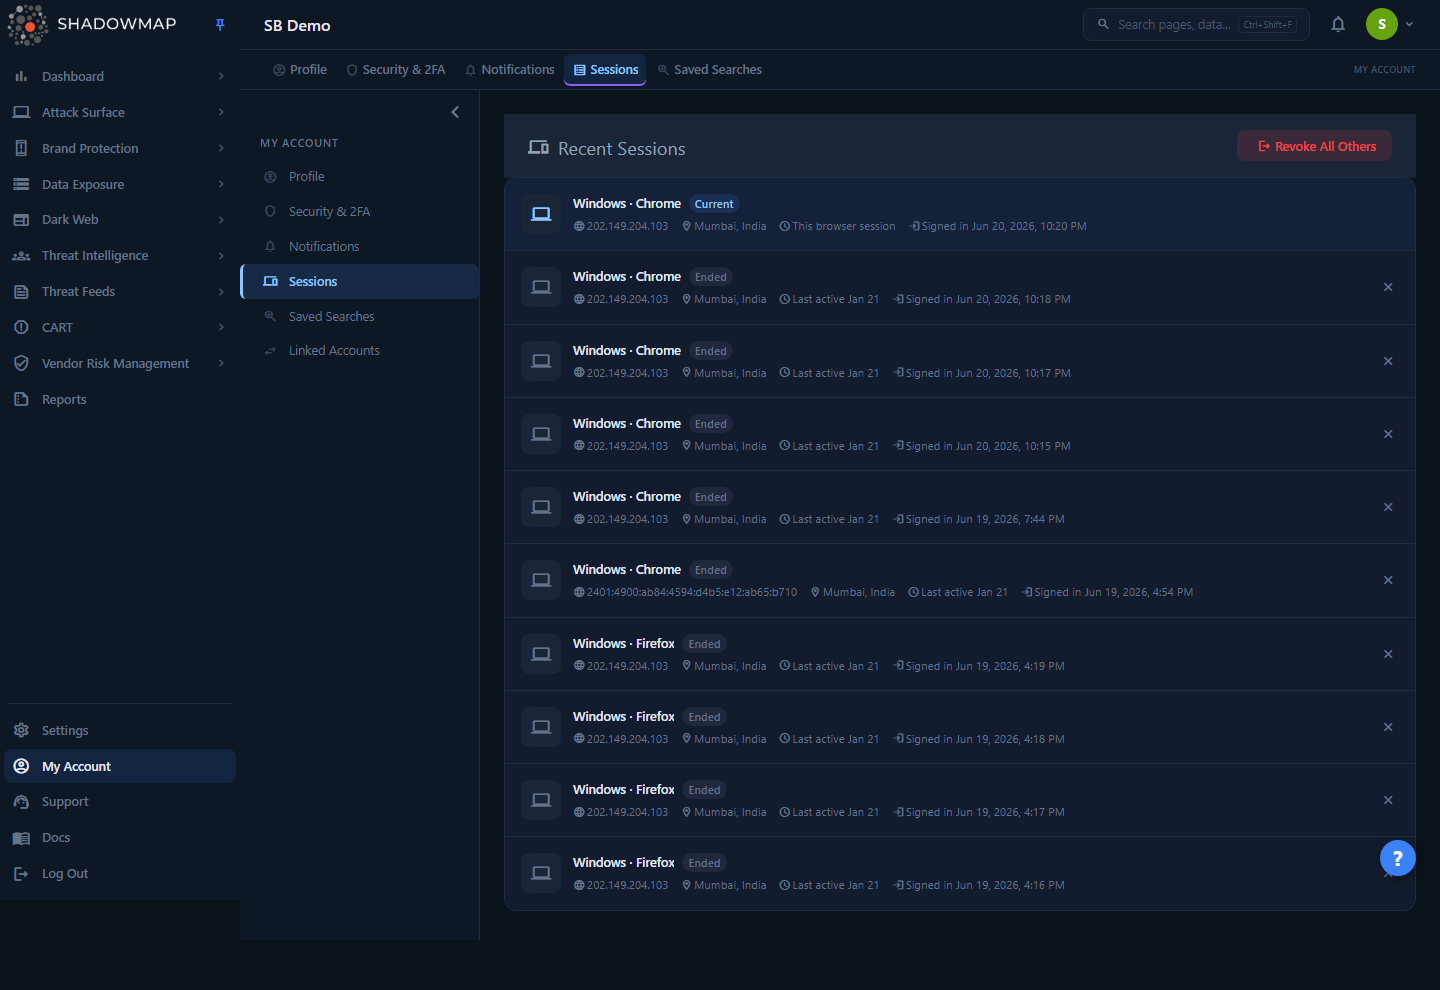
Task: Click the Revoke All Others button
Action: (x=1314, y=146)
